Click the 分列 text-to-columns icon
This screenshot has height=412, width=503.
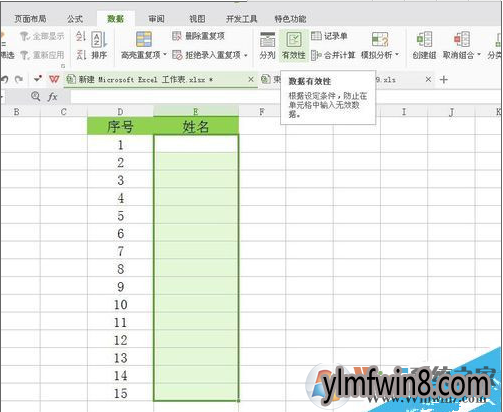tap(267, 40)
